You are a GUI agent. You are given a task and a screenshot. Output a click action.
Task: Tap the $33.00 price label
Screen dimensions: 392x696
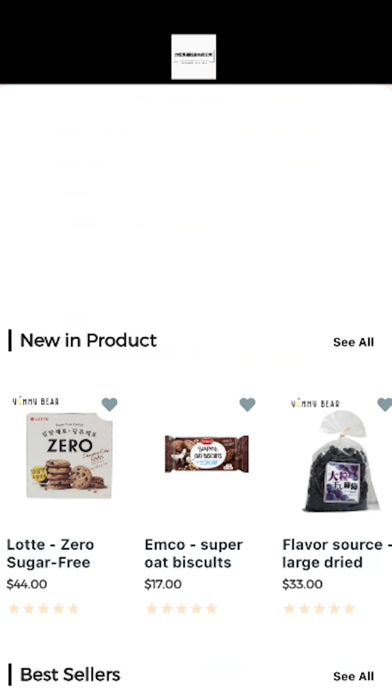click(x=302, y=584)
